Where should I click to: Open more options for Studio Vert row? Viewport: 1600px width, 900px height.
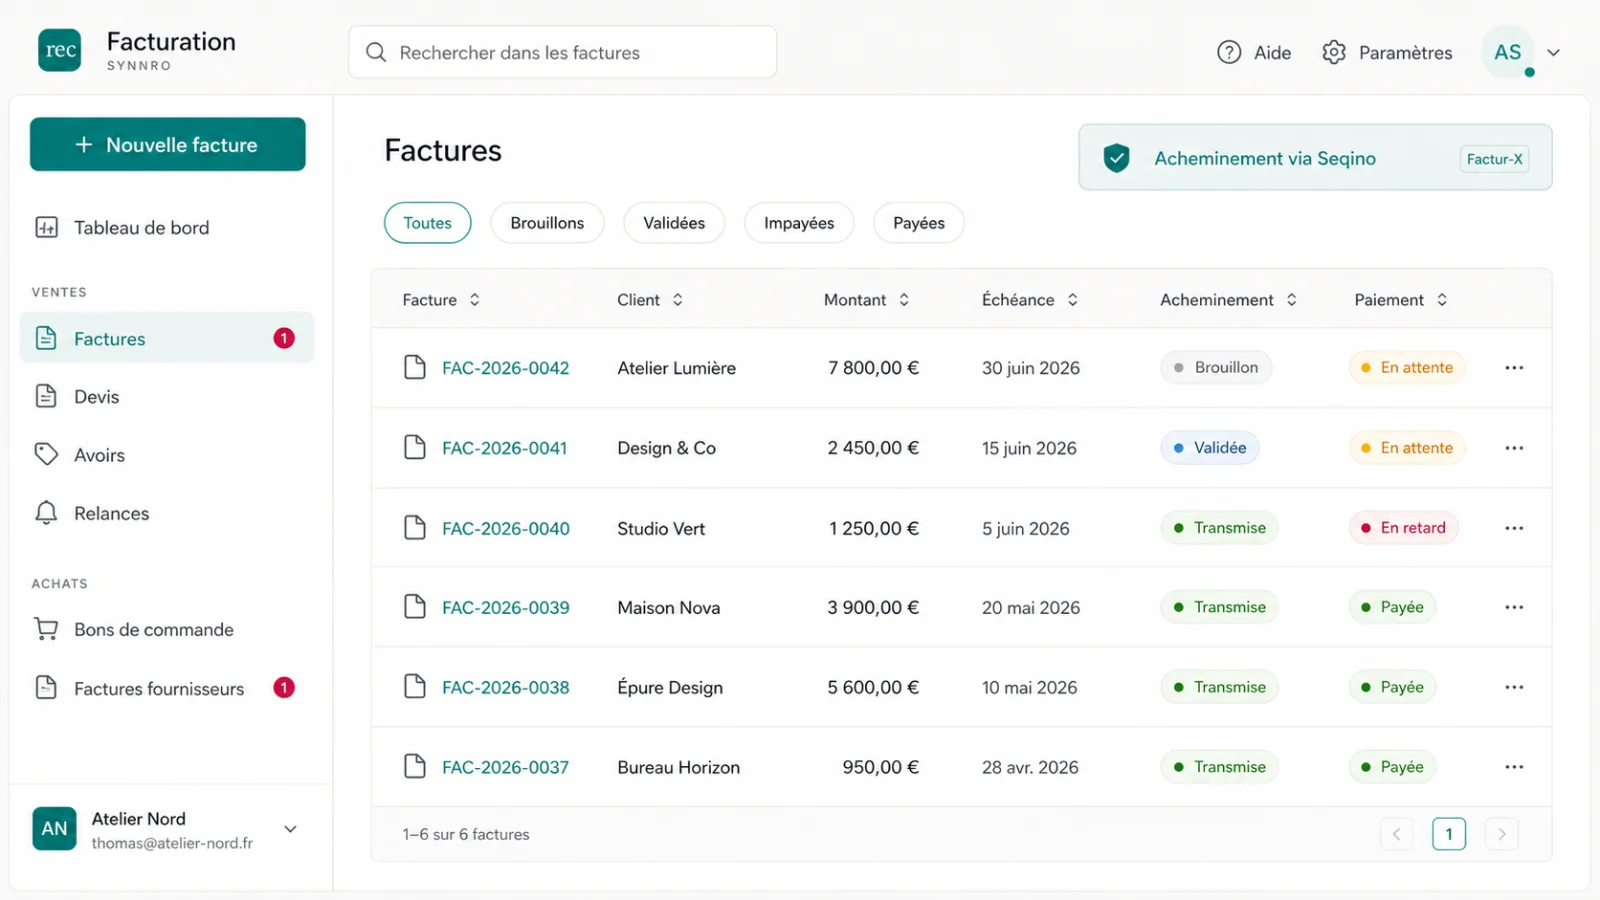tap(1514, 528)
